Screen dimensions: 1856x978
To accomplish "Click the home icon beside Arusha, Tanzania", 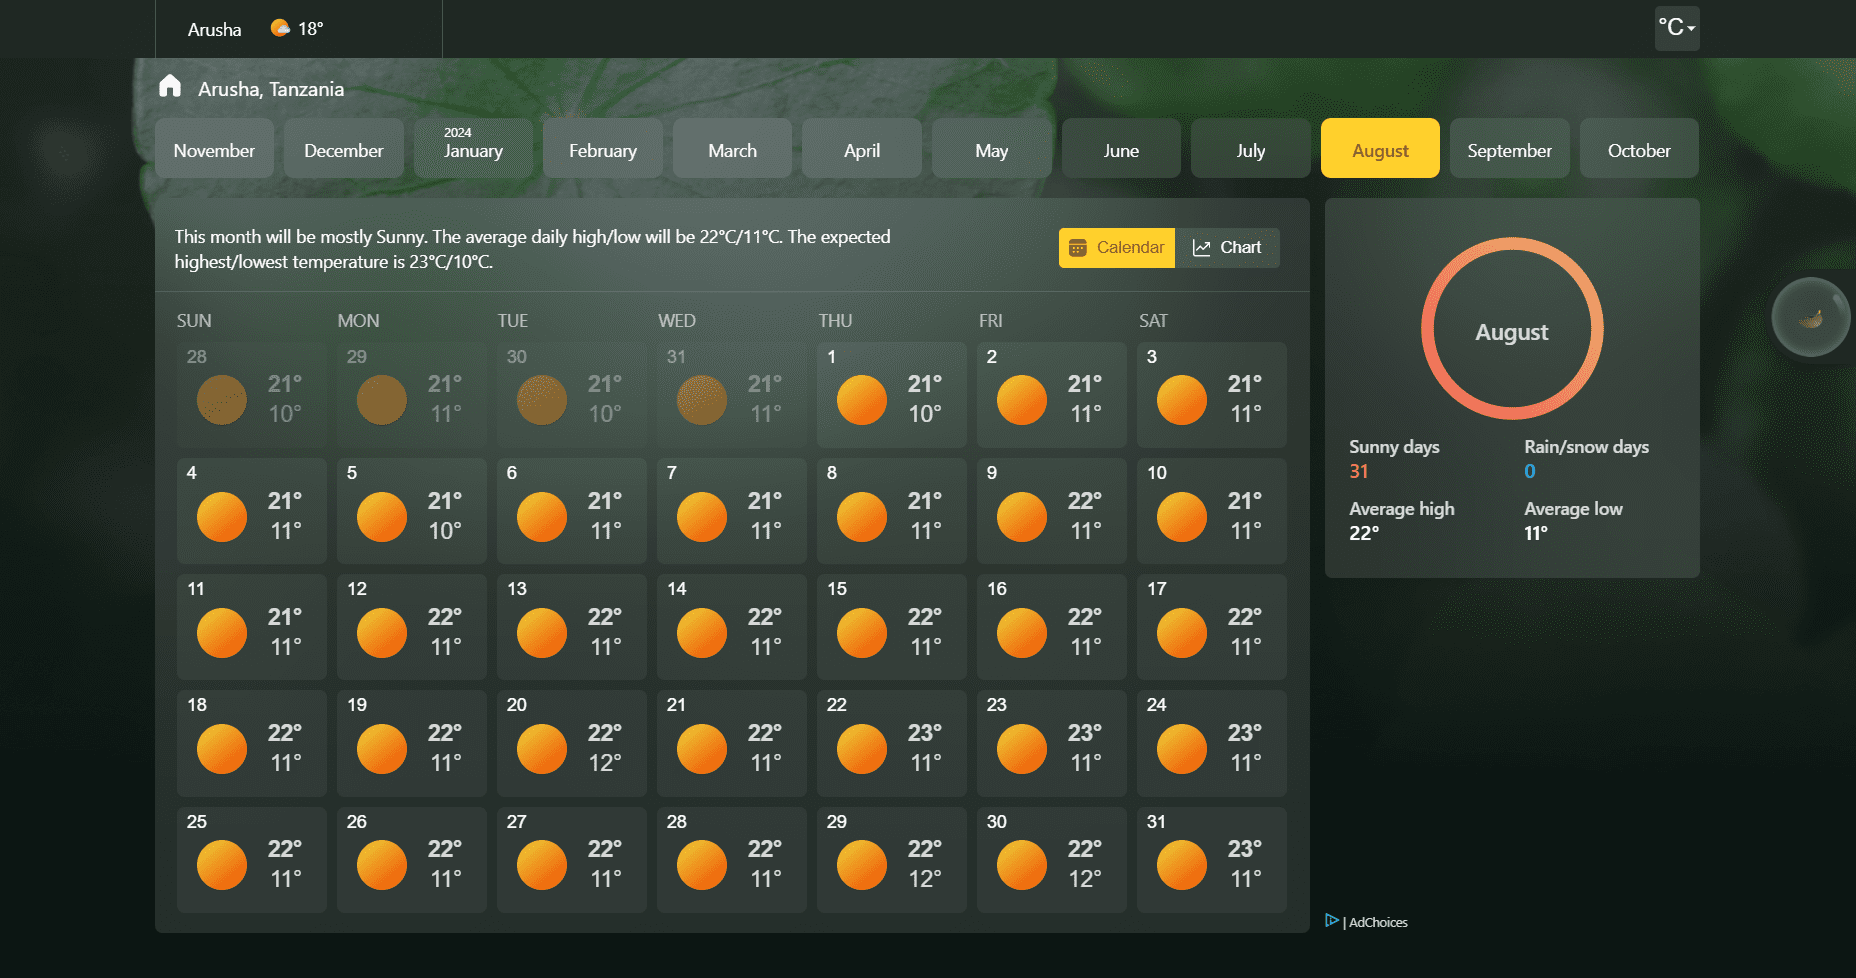I will click(x=170, y=87).
